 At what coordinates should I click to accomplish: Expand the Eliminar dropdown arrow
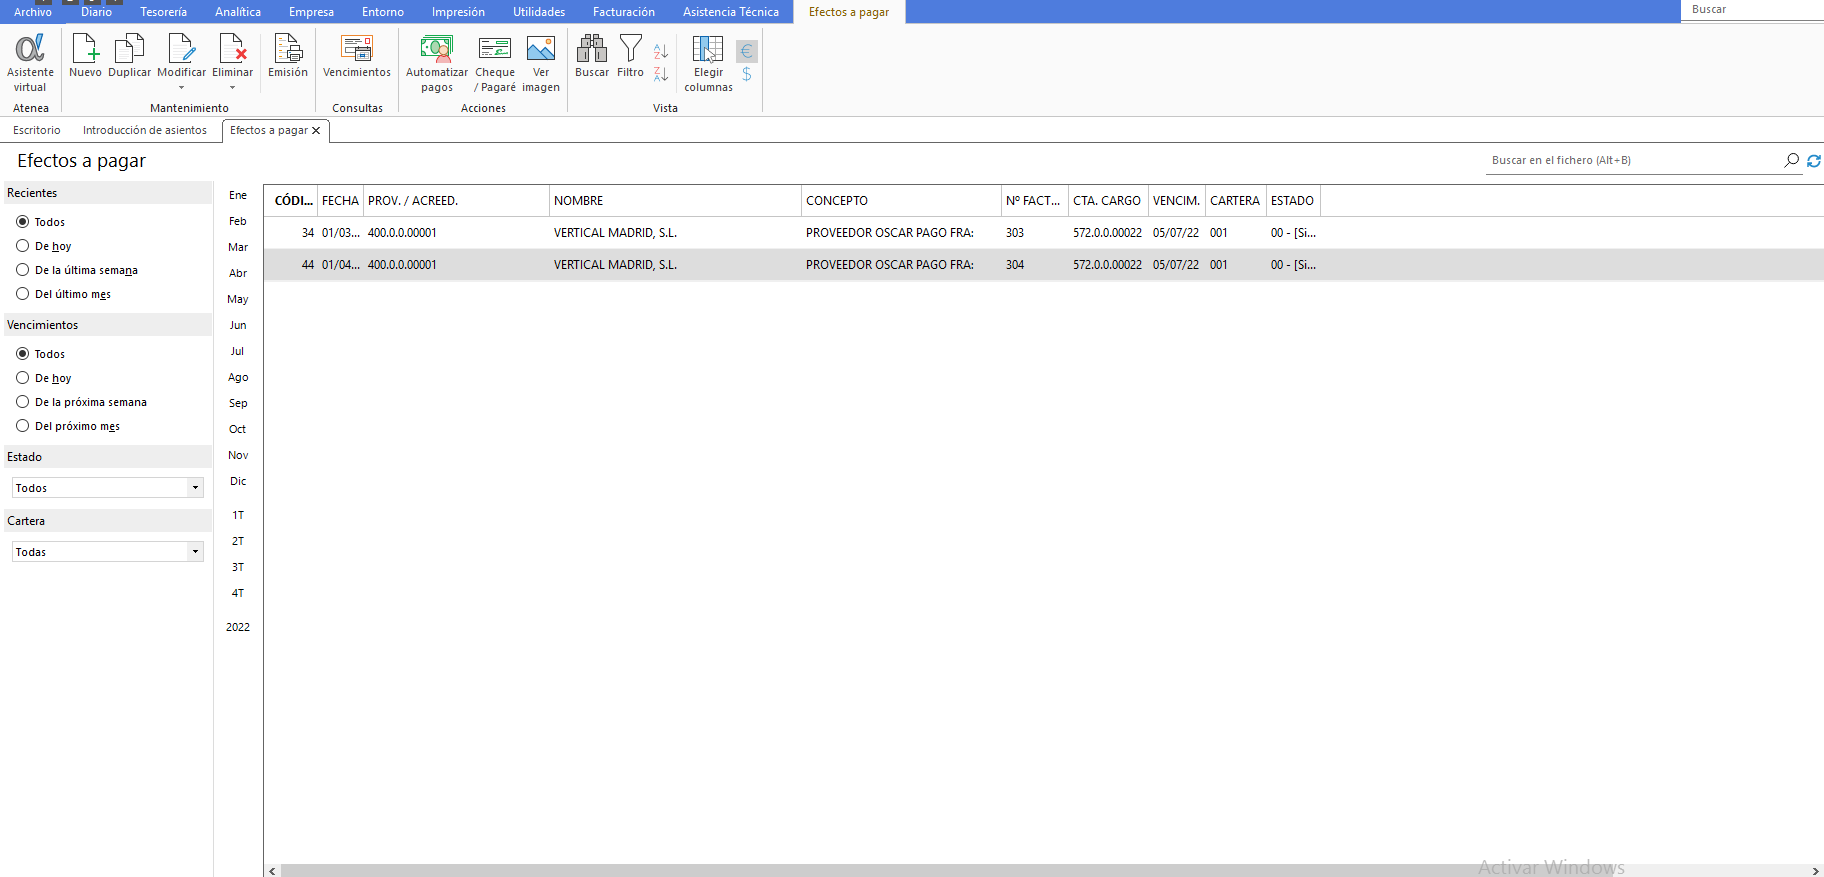pos(232,88)
